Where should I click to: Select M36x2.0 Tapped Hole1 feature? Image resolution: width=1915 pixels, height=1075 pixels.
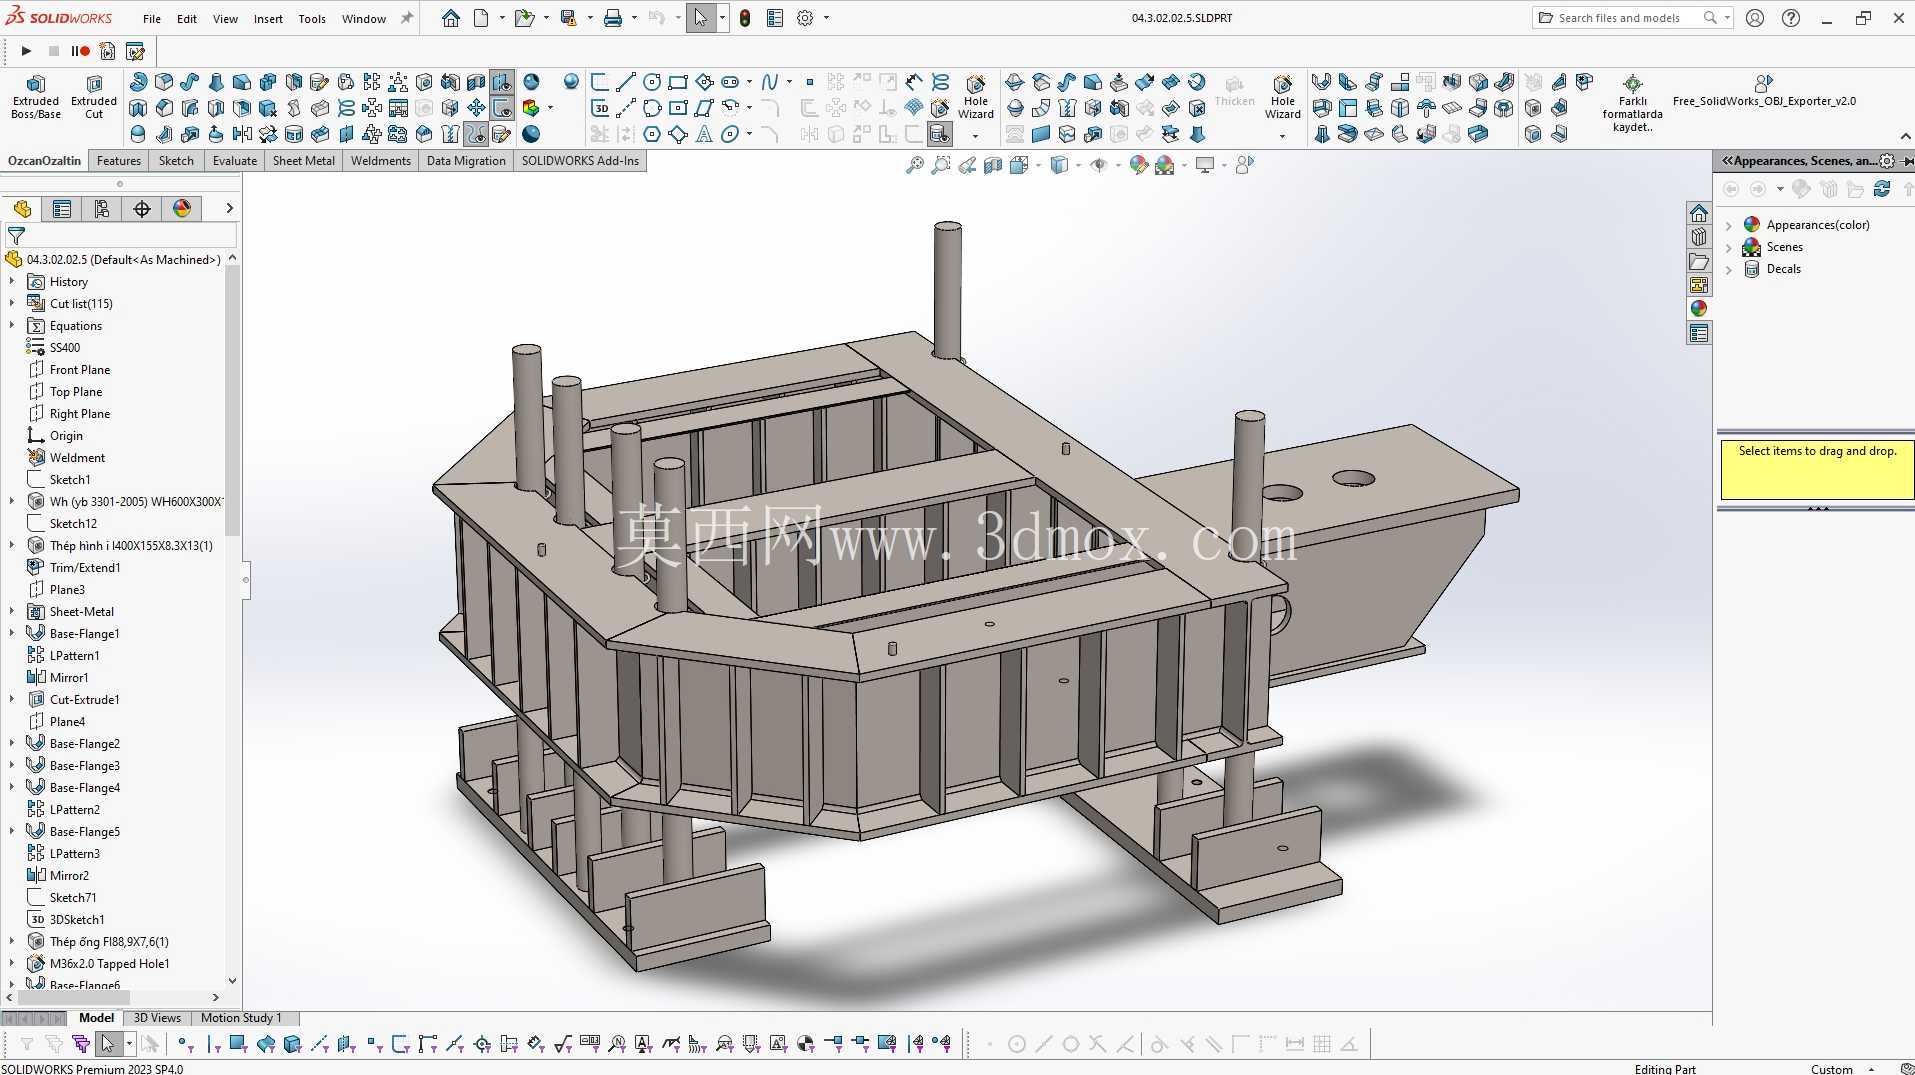(109, 964)
